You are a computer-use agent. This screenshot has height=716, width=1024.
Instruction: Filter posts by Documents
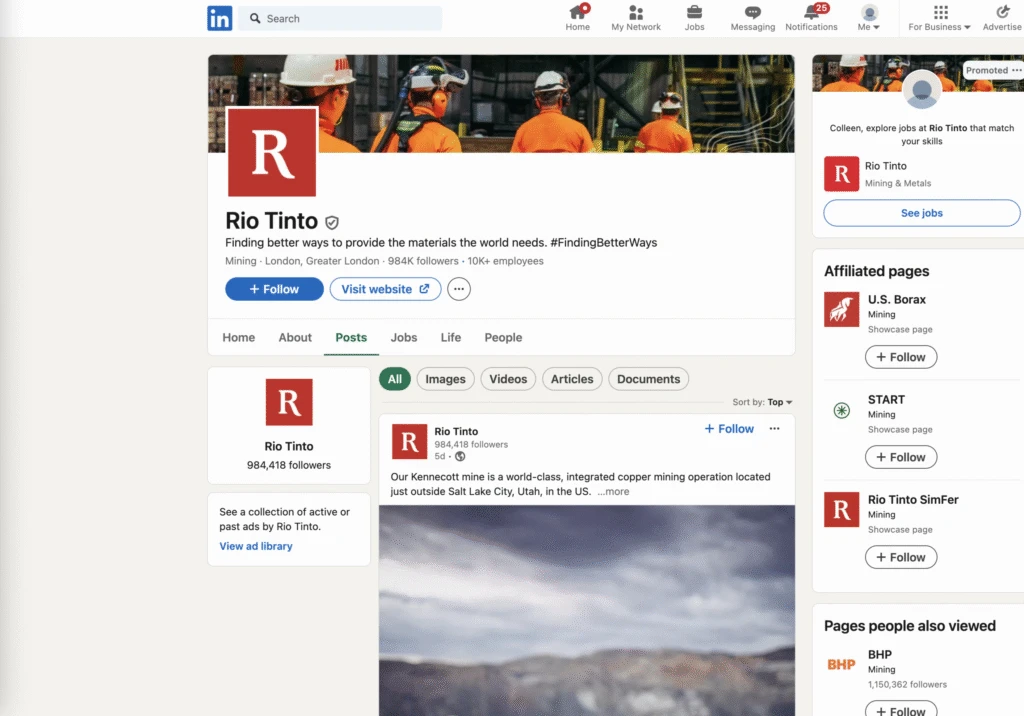[x=648, y=379]
